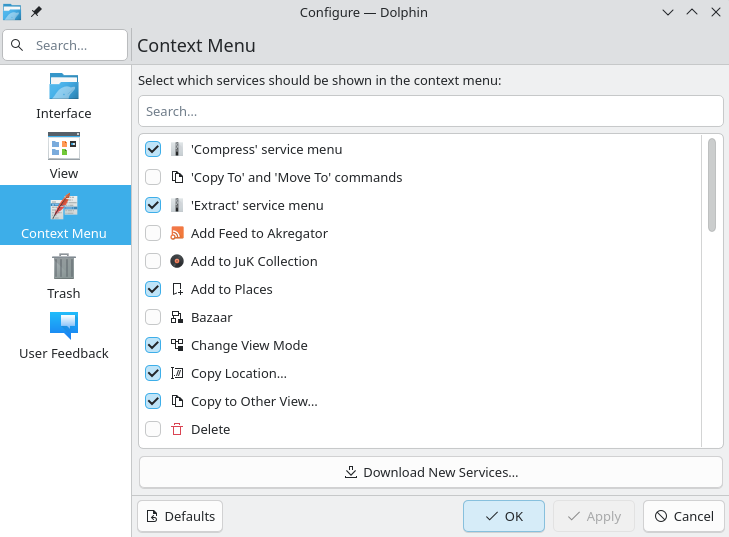Click the 'Add to JuK Collection' text
The width and height of the screenshot is (729, 537).
pyautogui.click(x=254, y=261)
